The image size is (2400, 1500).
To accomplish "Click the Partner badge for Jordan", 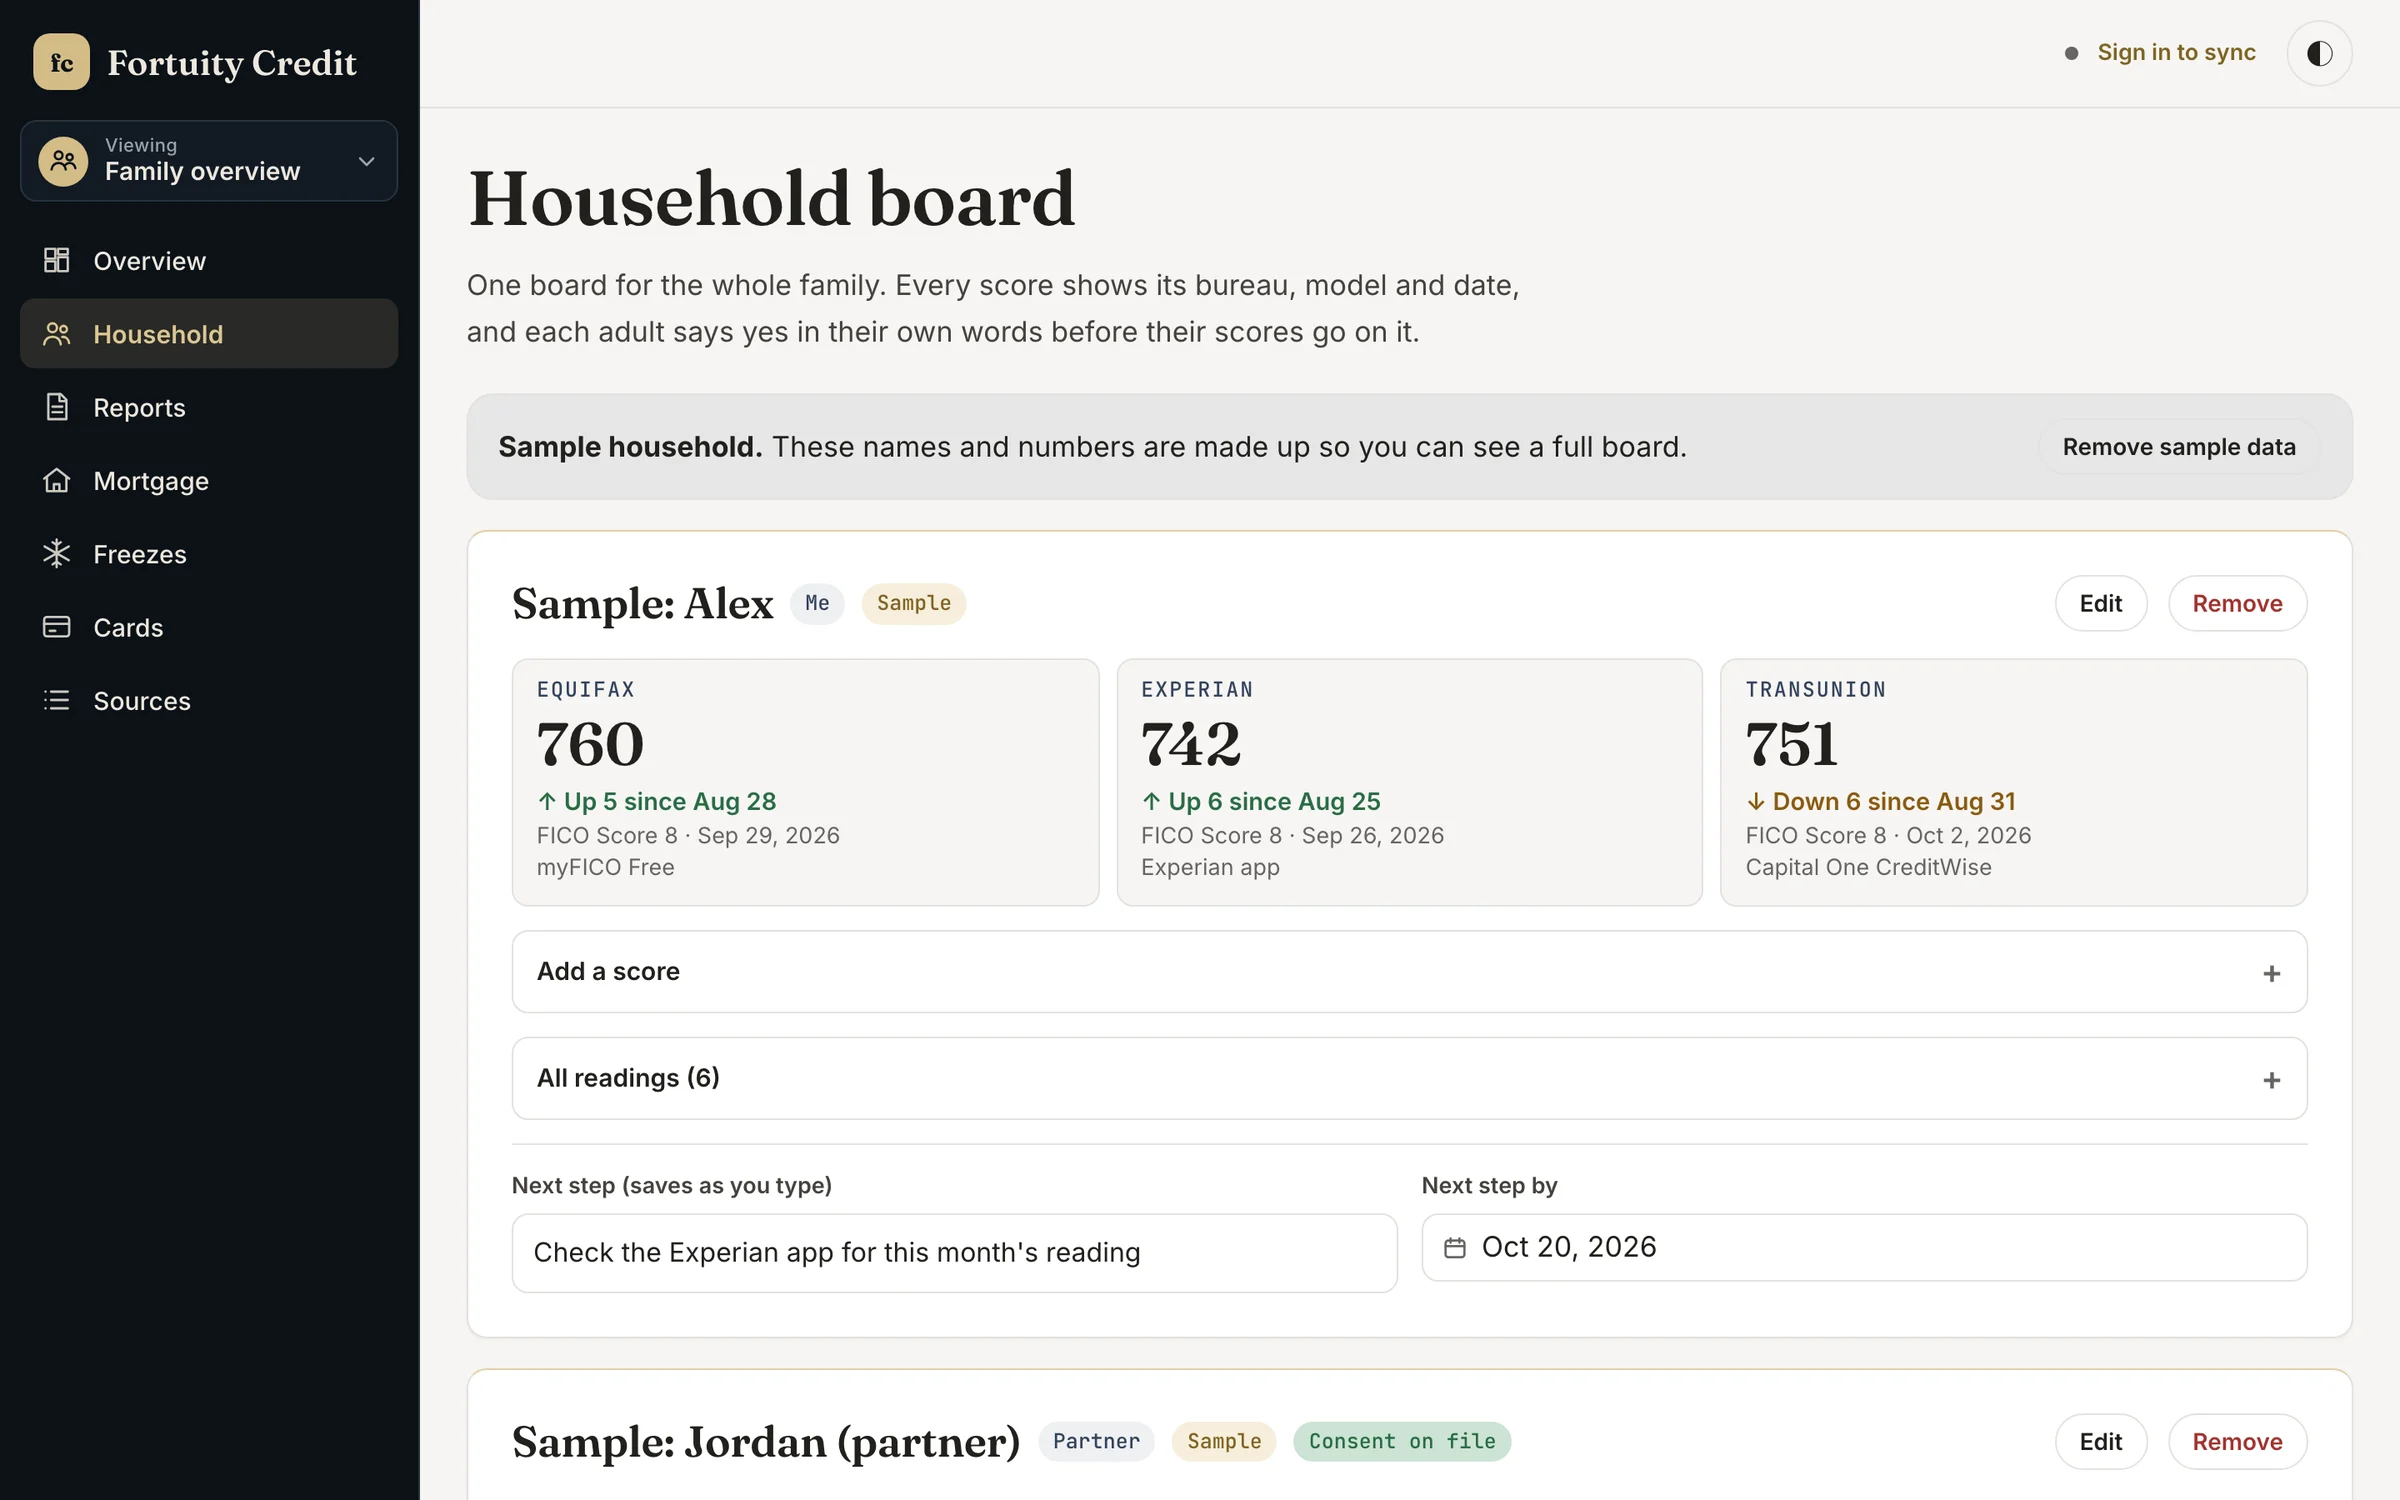I will [1096, 1441].
